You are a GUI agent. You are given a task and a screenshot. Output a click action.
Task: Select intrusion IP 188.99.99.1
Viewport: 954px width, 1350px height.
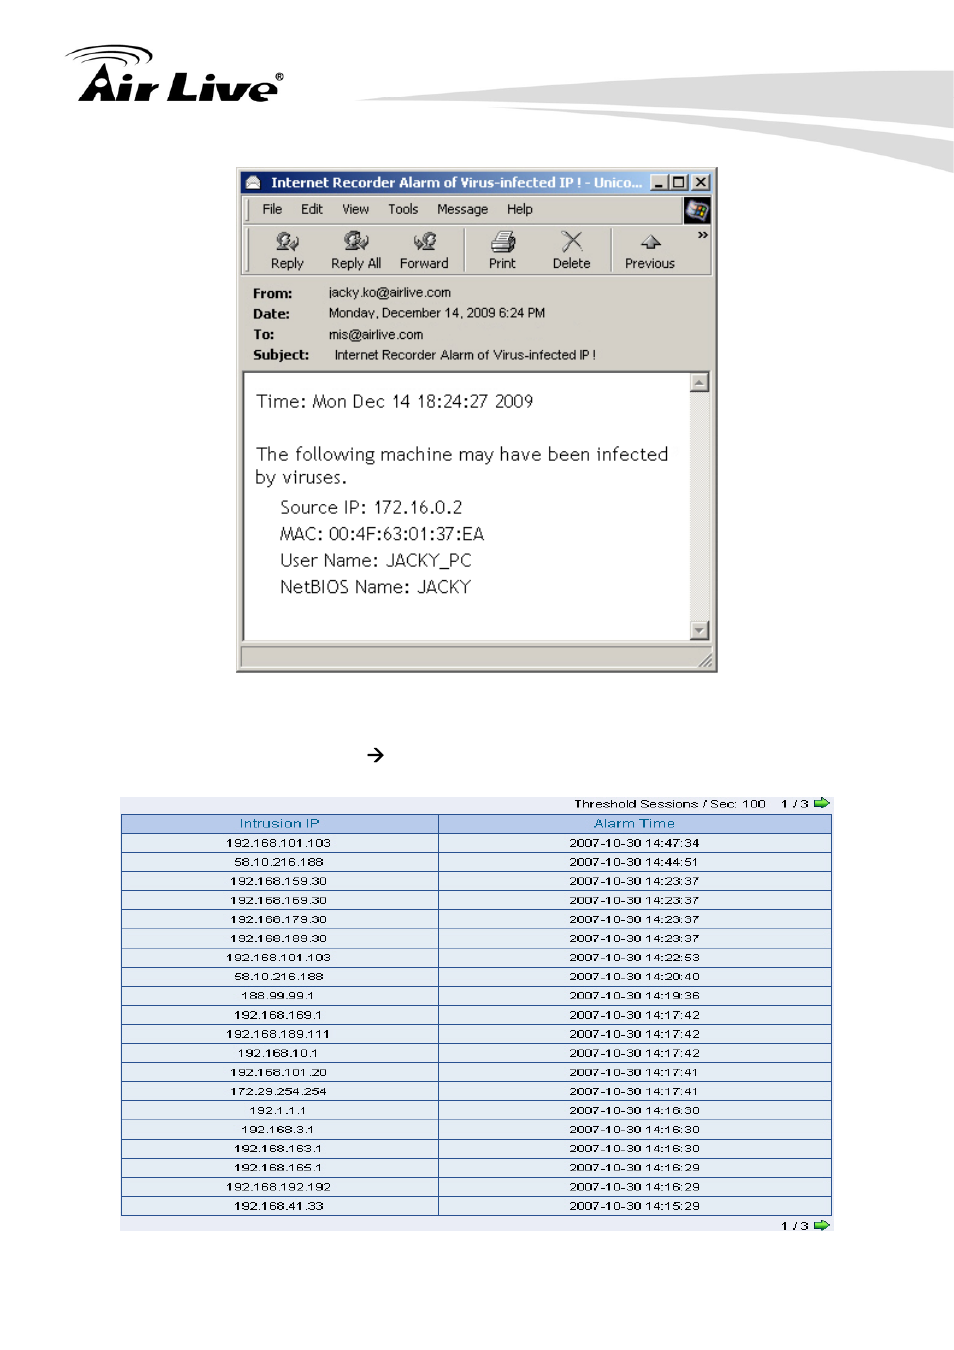click(x=279, y=996)
